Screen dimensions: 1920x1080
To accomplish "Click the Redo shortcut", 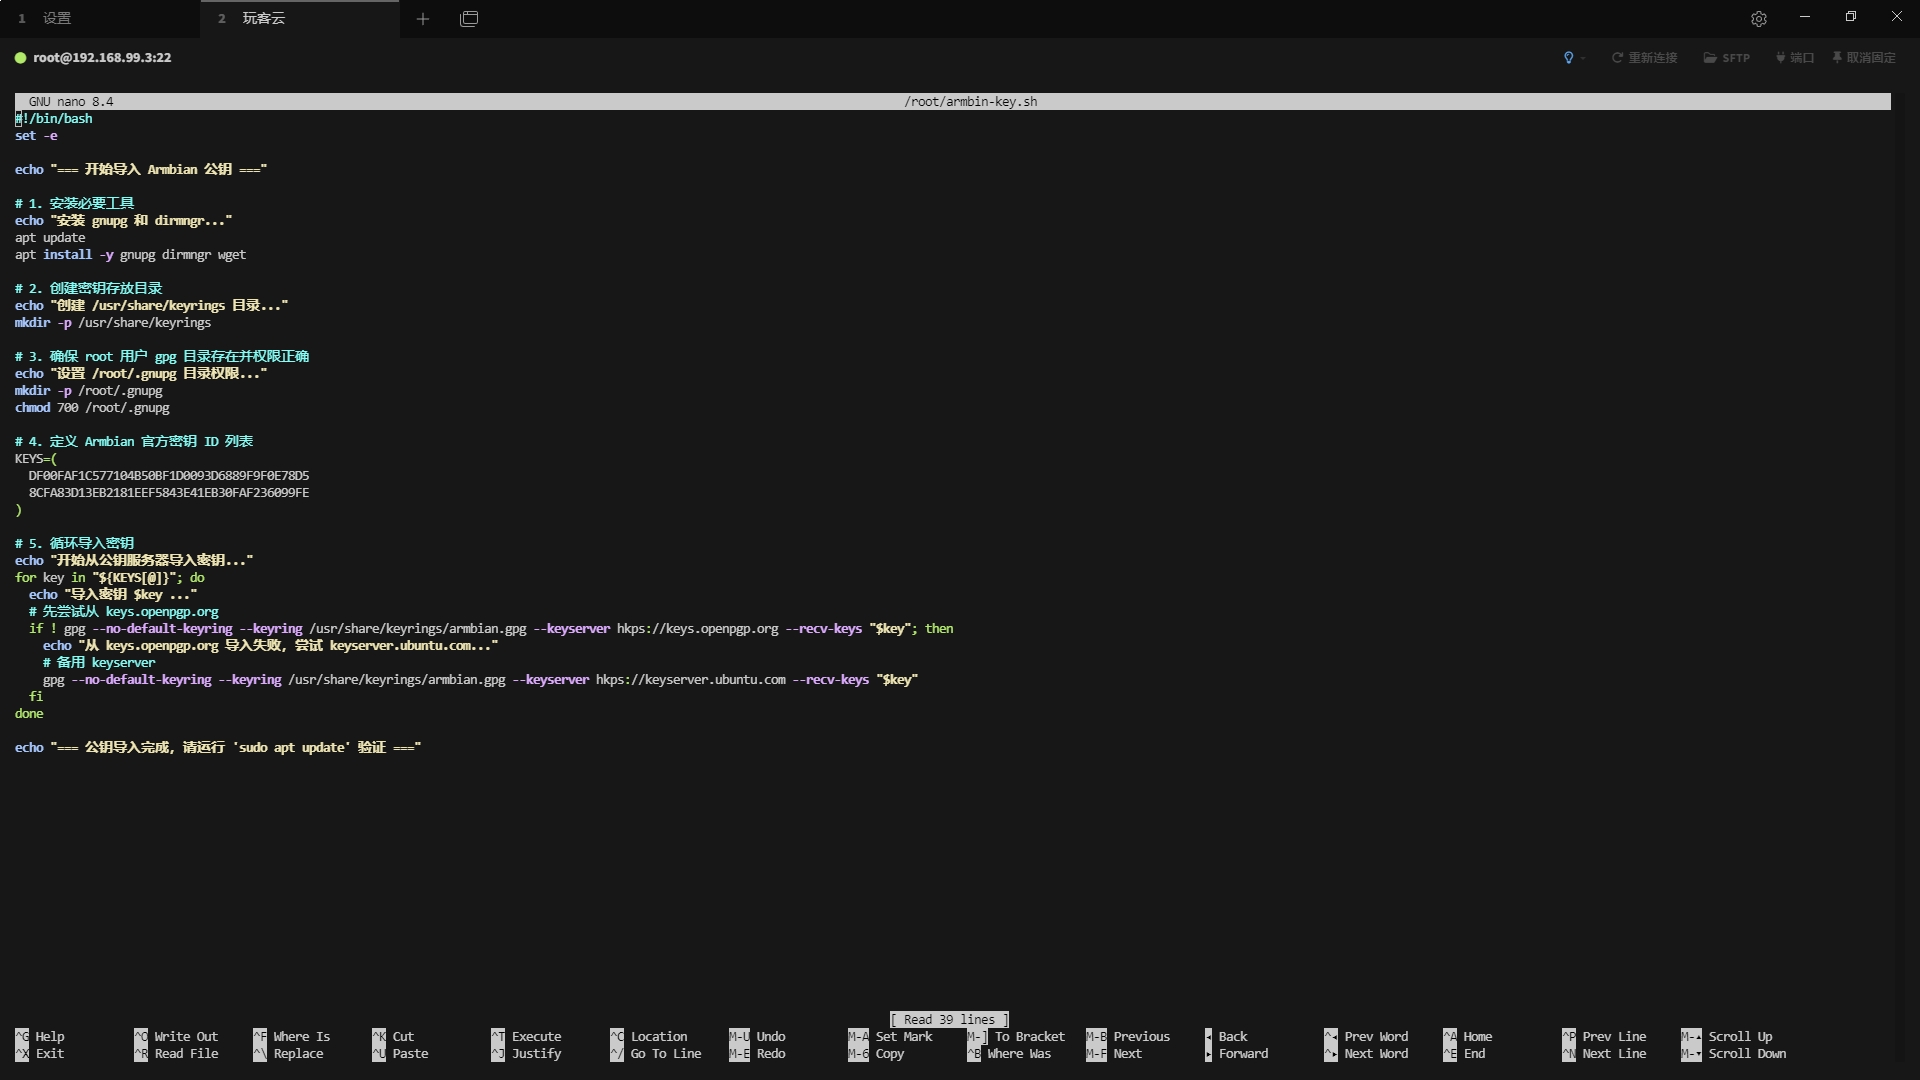I will coord(757,1054).
